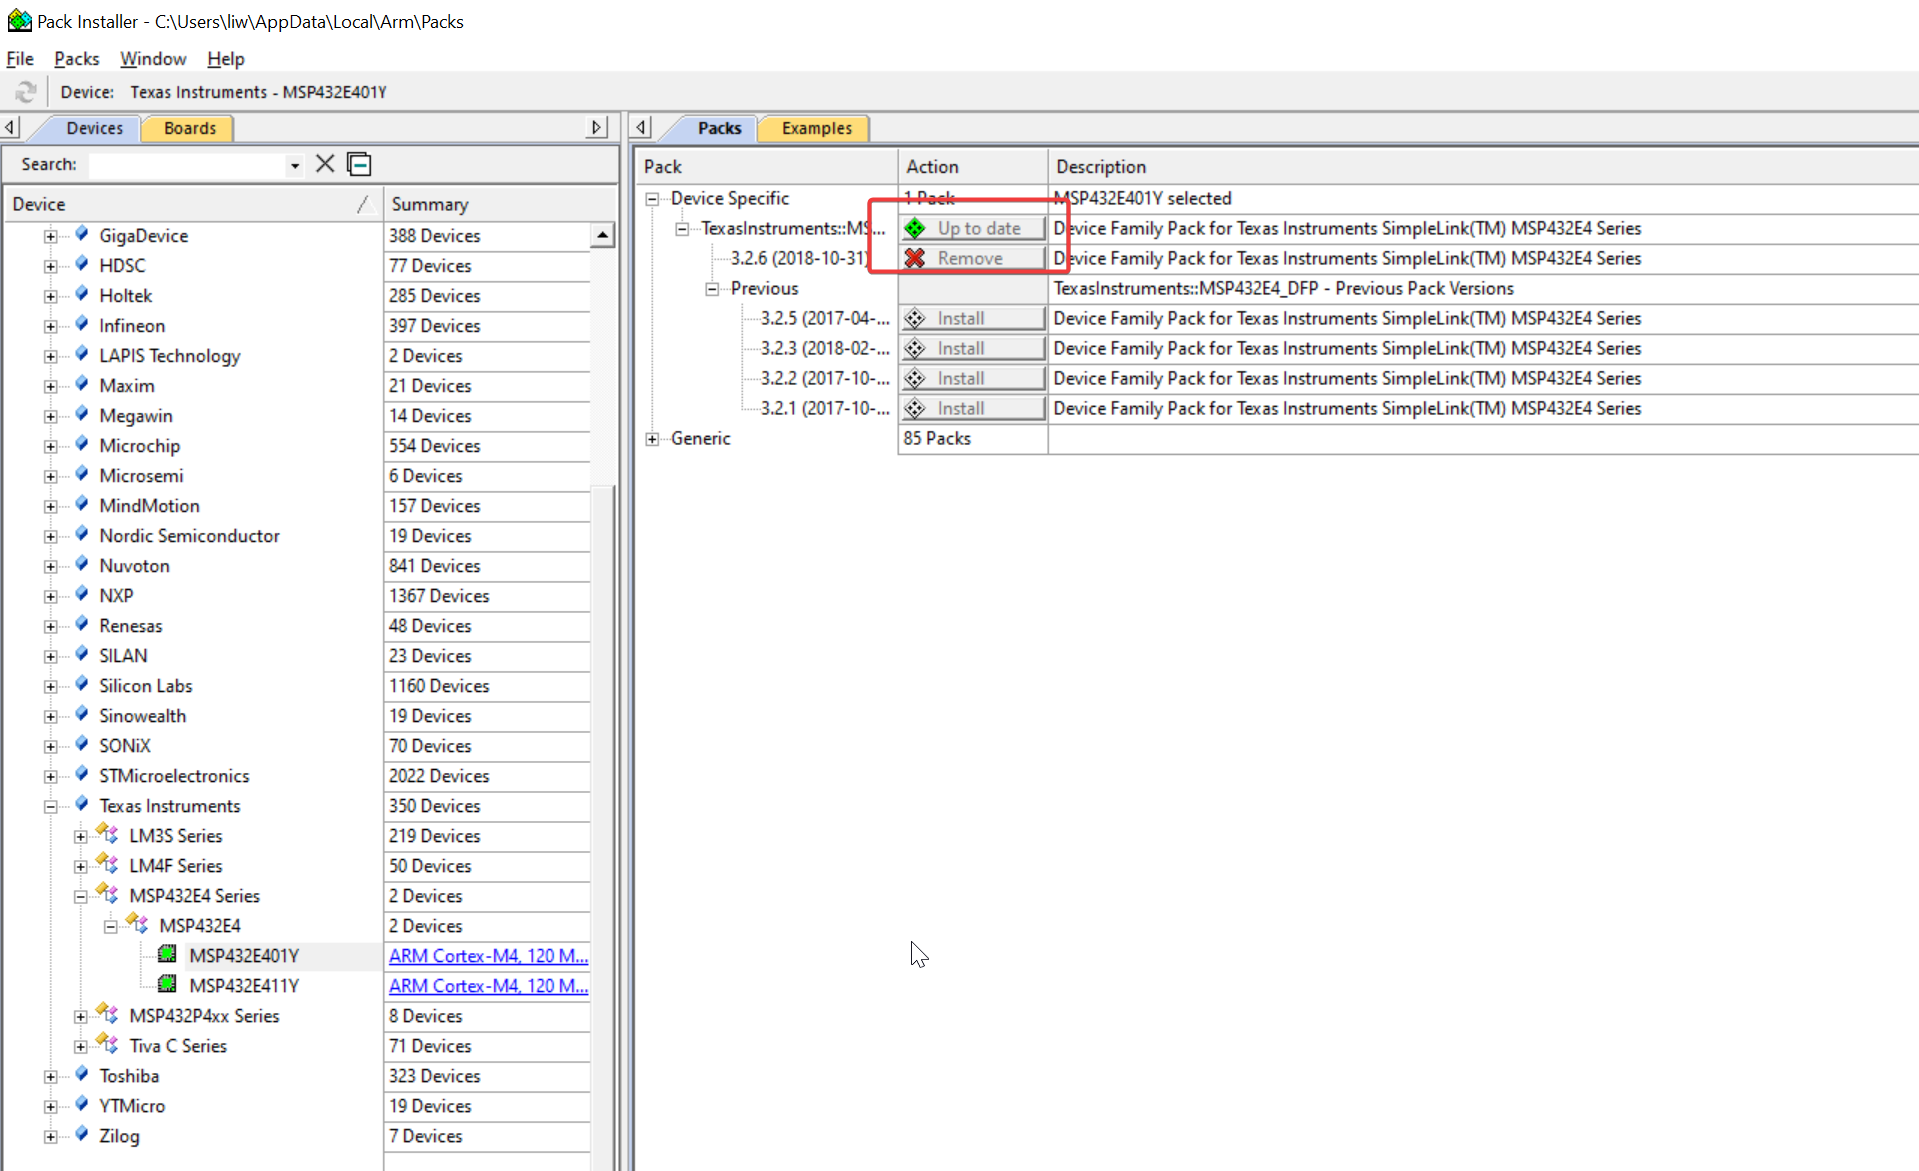Open ARM Cortex-M4 link for MSP432E401Y
Image resolution: width=1919 pixels, height=1171 pixels.
pyautogui.click(x=488, y=956)
